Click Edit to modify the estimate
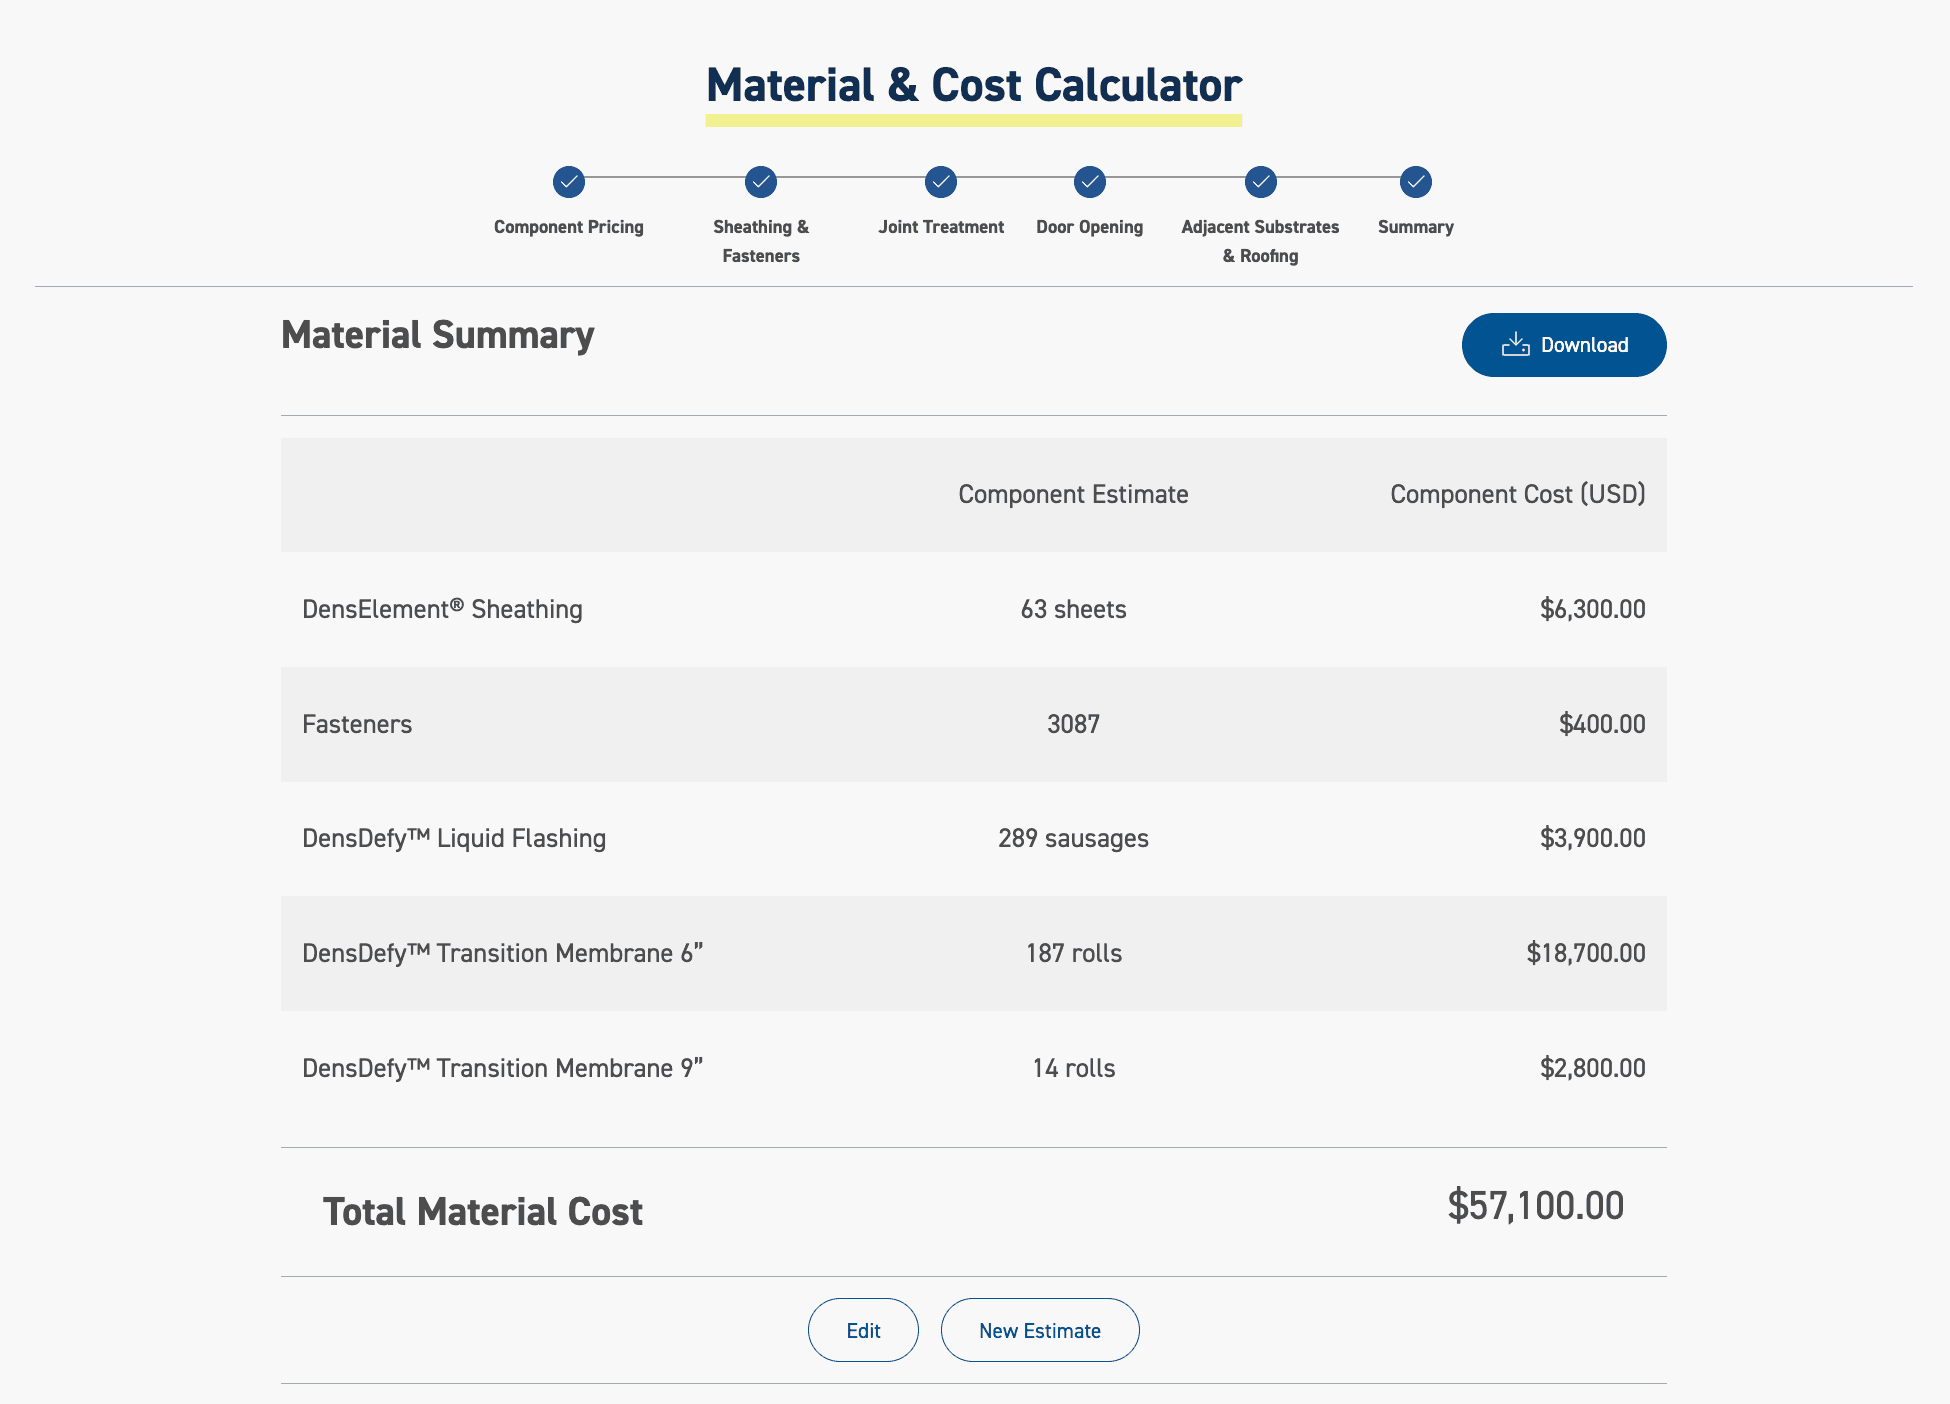 click(x=862, y=1330)
